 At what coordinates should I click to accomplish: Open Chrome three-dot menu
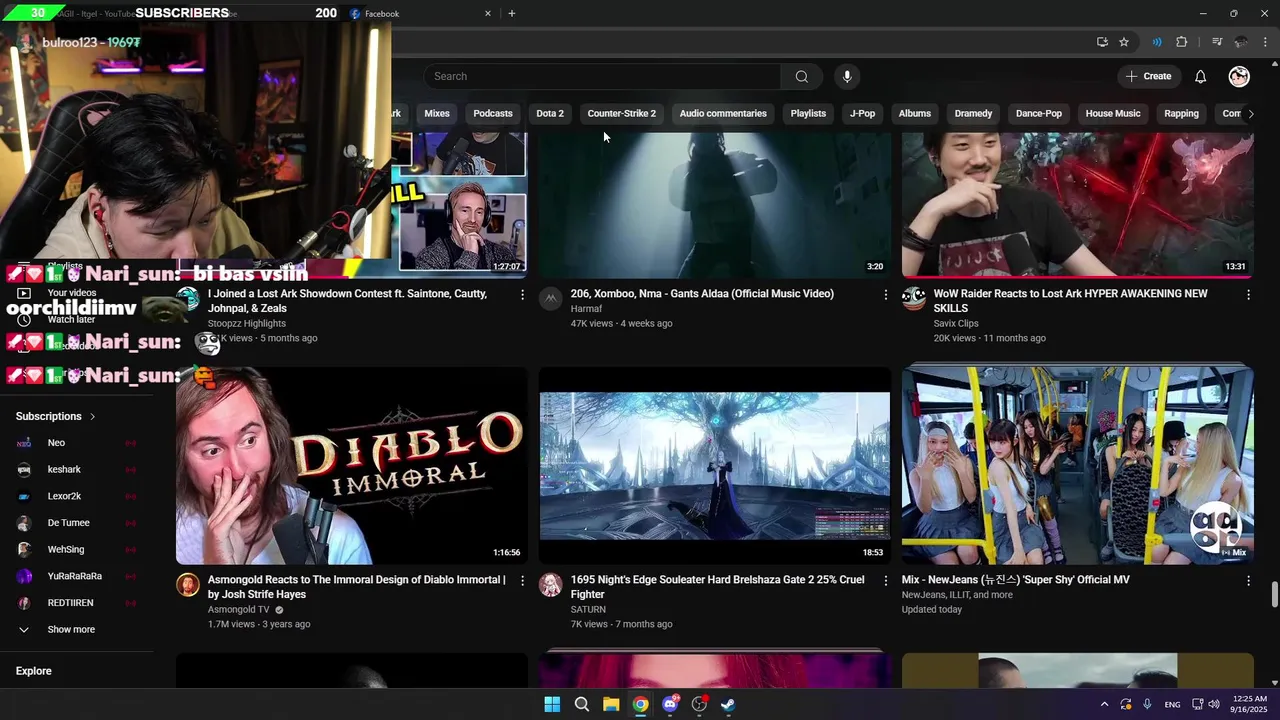(1265, 42)
